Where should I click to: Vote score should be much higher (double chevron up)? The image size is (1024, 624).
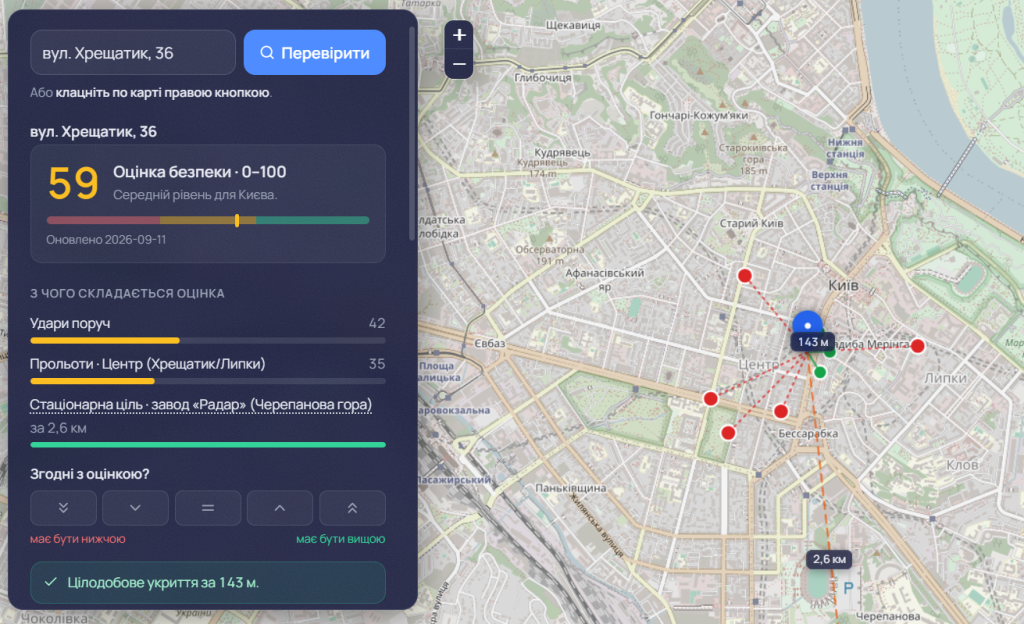point(352,508)
